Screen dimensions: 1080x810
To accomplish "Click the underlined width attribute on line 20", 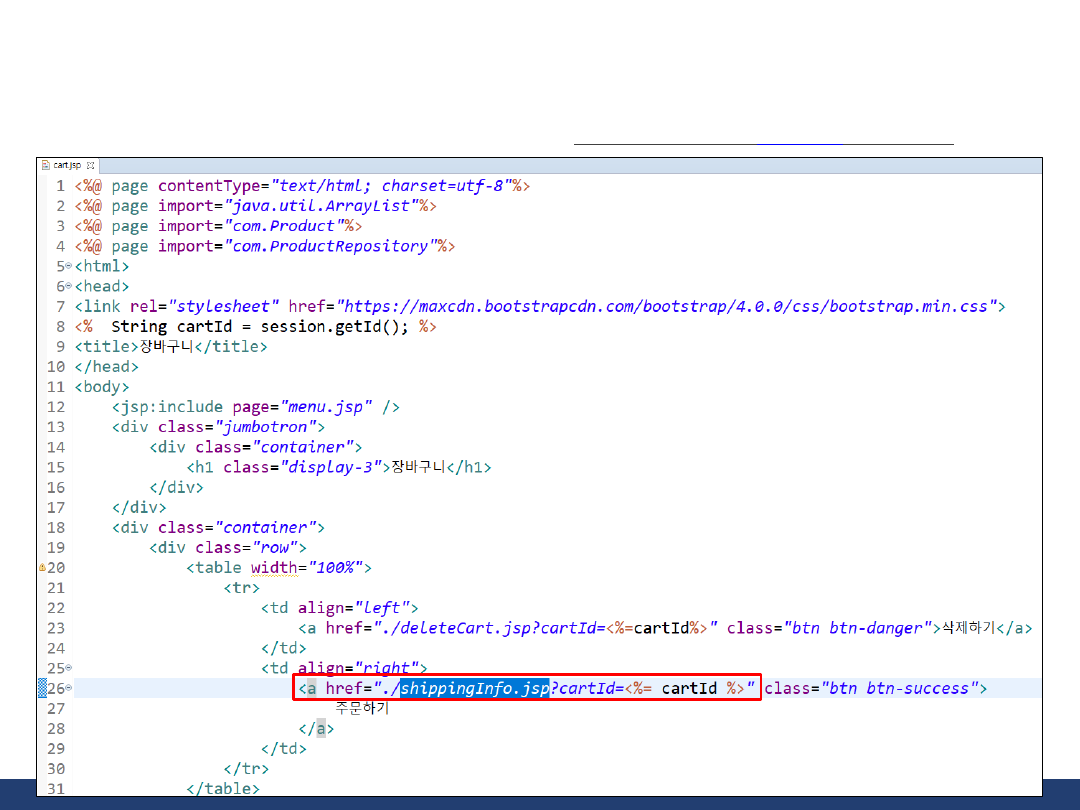I will coord(275,568).
